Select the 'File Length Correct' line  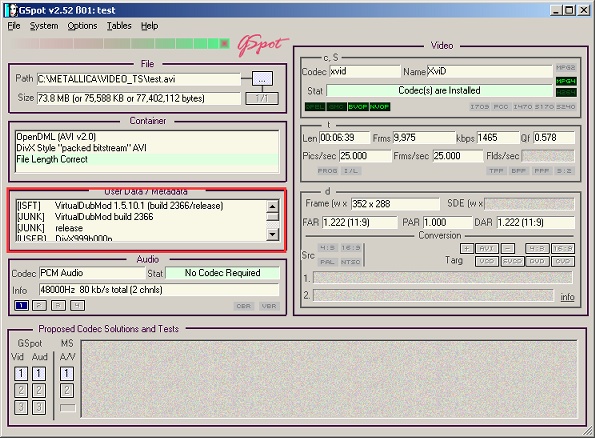[147, 159]
